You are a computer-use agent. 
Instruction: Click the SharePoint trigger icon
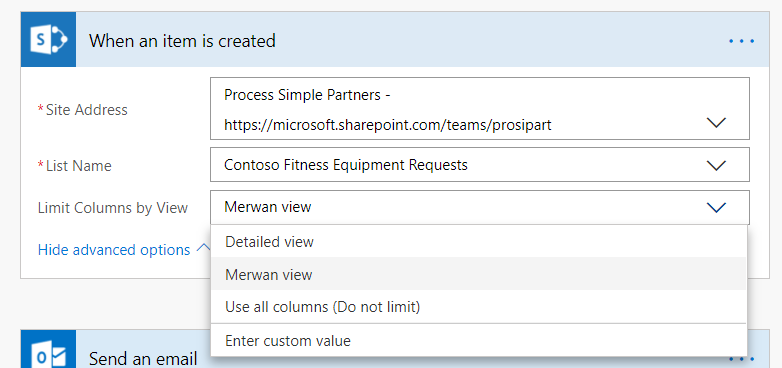48,40
